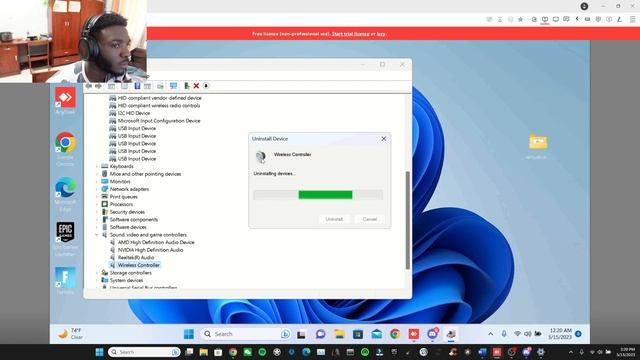
Task: Launch Epic Games Launcher desktop shortcut
Action: (65, 239)
